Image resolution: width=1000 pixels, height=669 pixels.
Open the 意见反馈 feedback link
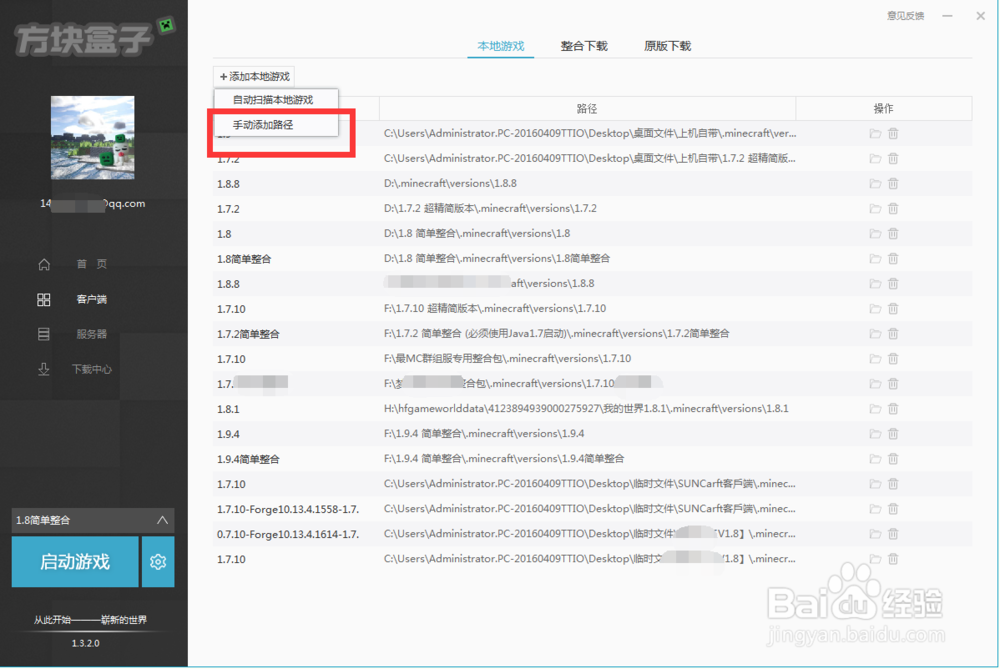(x=904, y=15)
